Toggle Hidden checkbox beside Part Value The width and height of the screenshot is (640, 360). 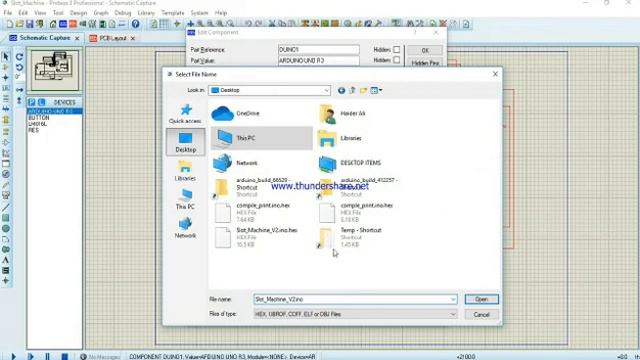396,60
